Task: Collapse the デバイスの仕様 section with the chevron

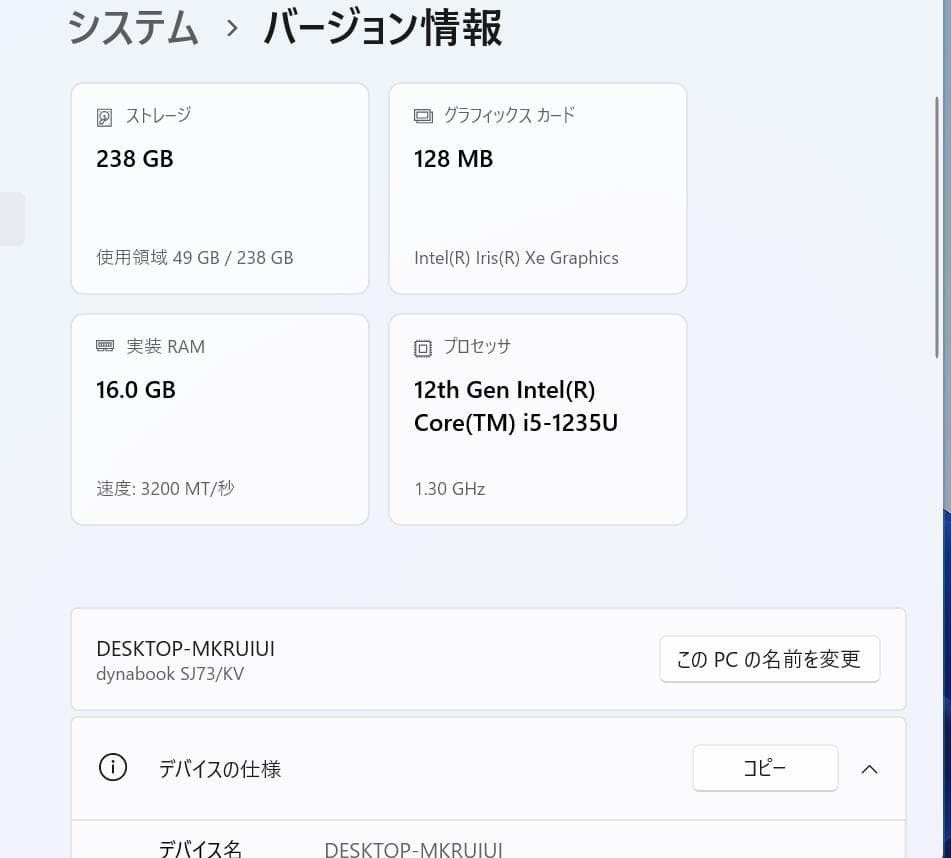Action: 869,768
